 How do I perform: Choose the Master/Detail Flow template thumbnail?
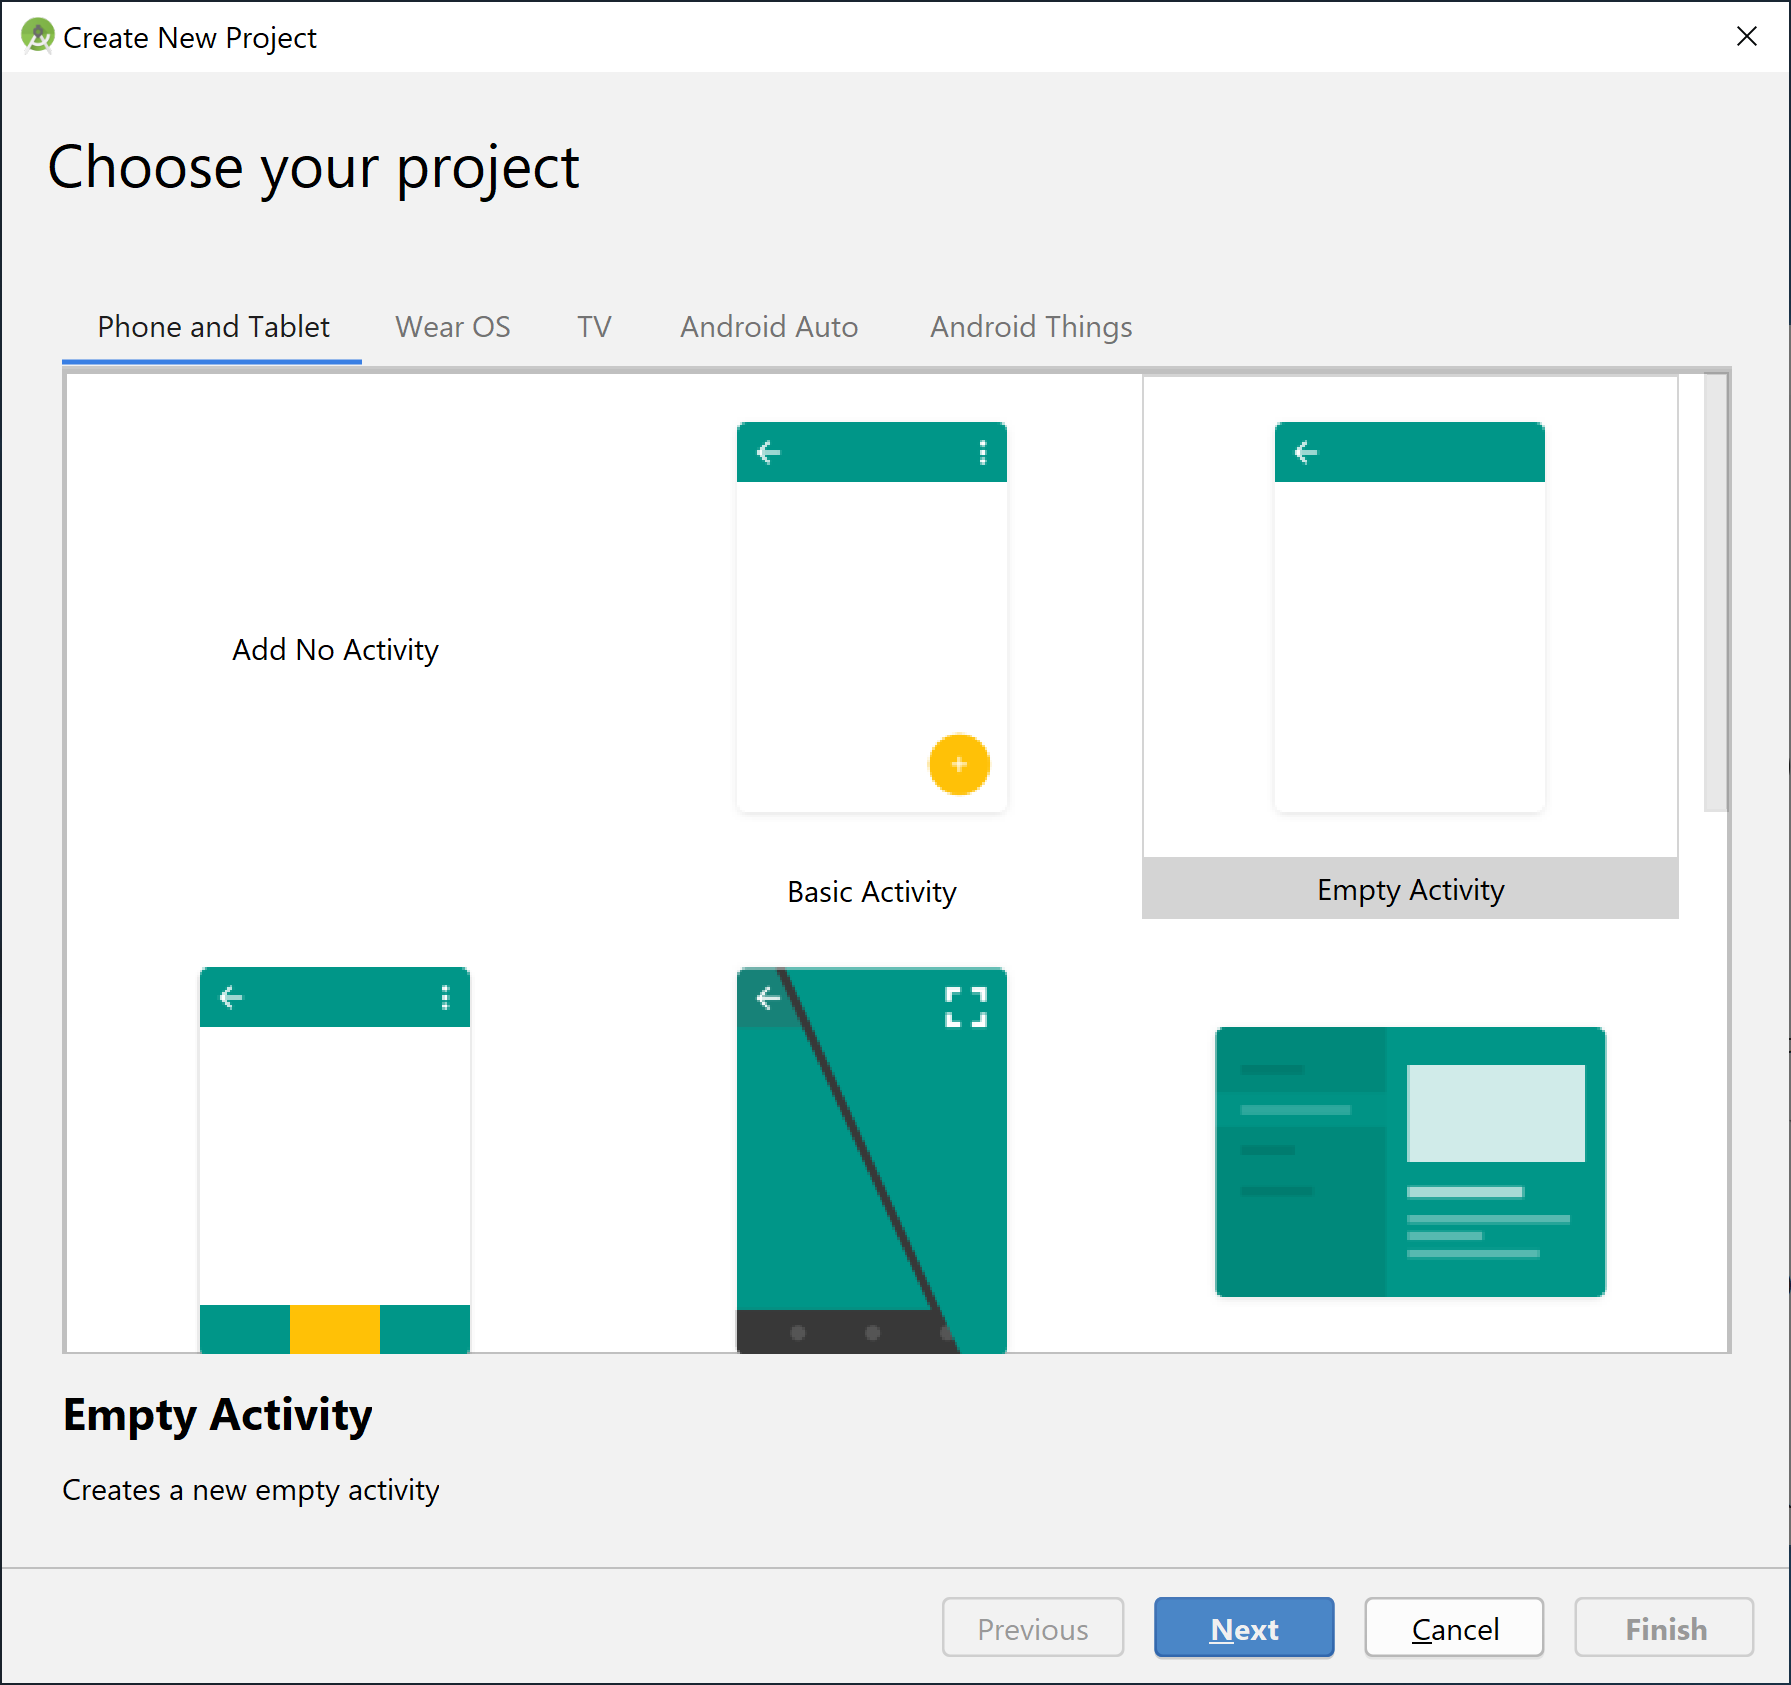click(1410, 1162)
